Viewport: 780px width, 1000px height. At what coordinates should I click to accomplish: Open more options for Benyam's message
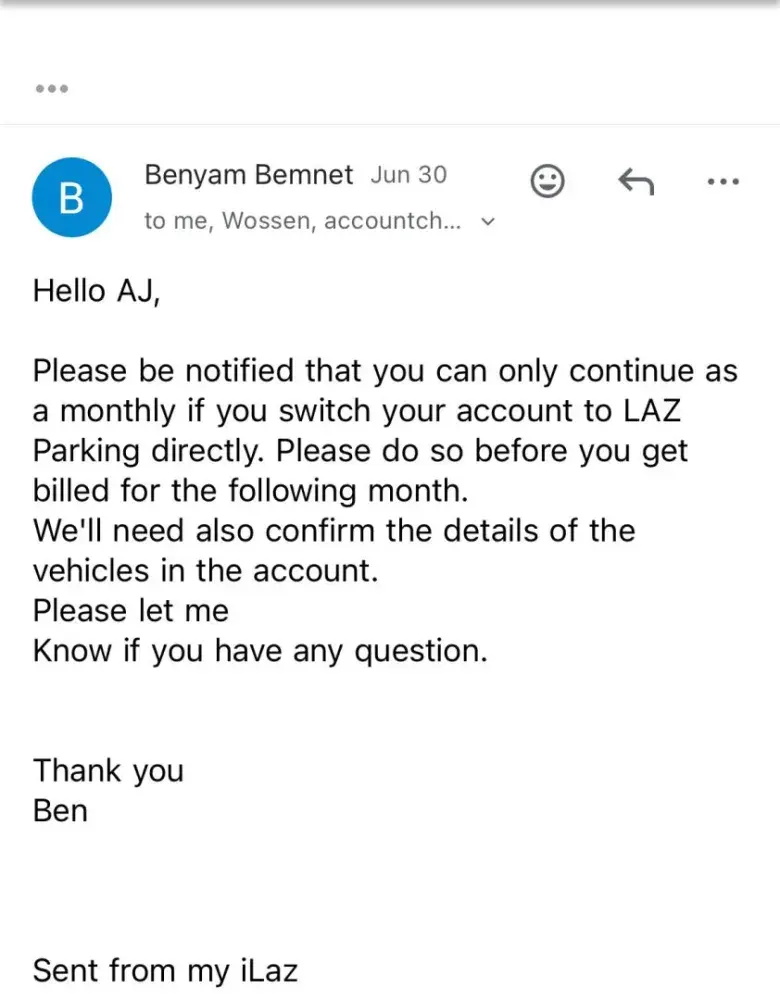click(x=723, y=182)
